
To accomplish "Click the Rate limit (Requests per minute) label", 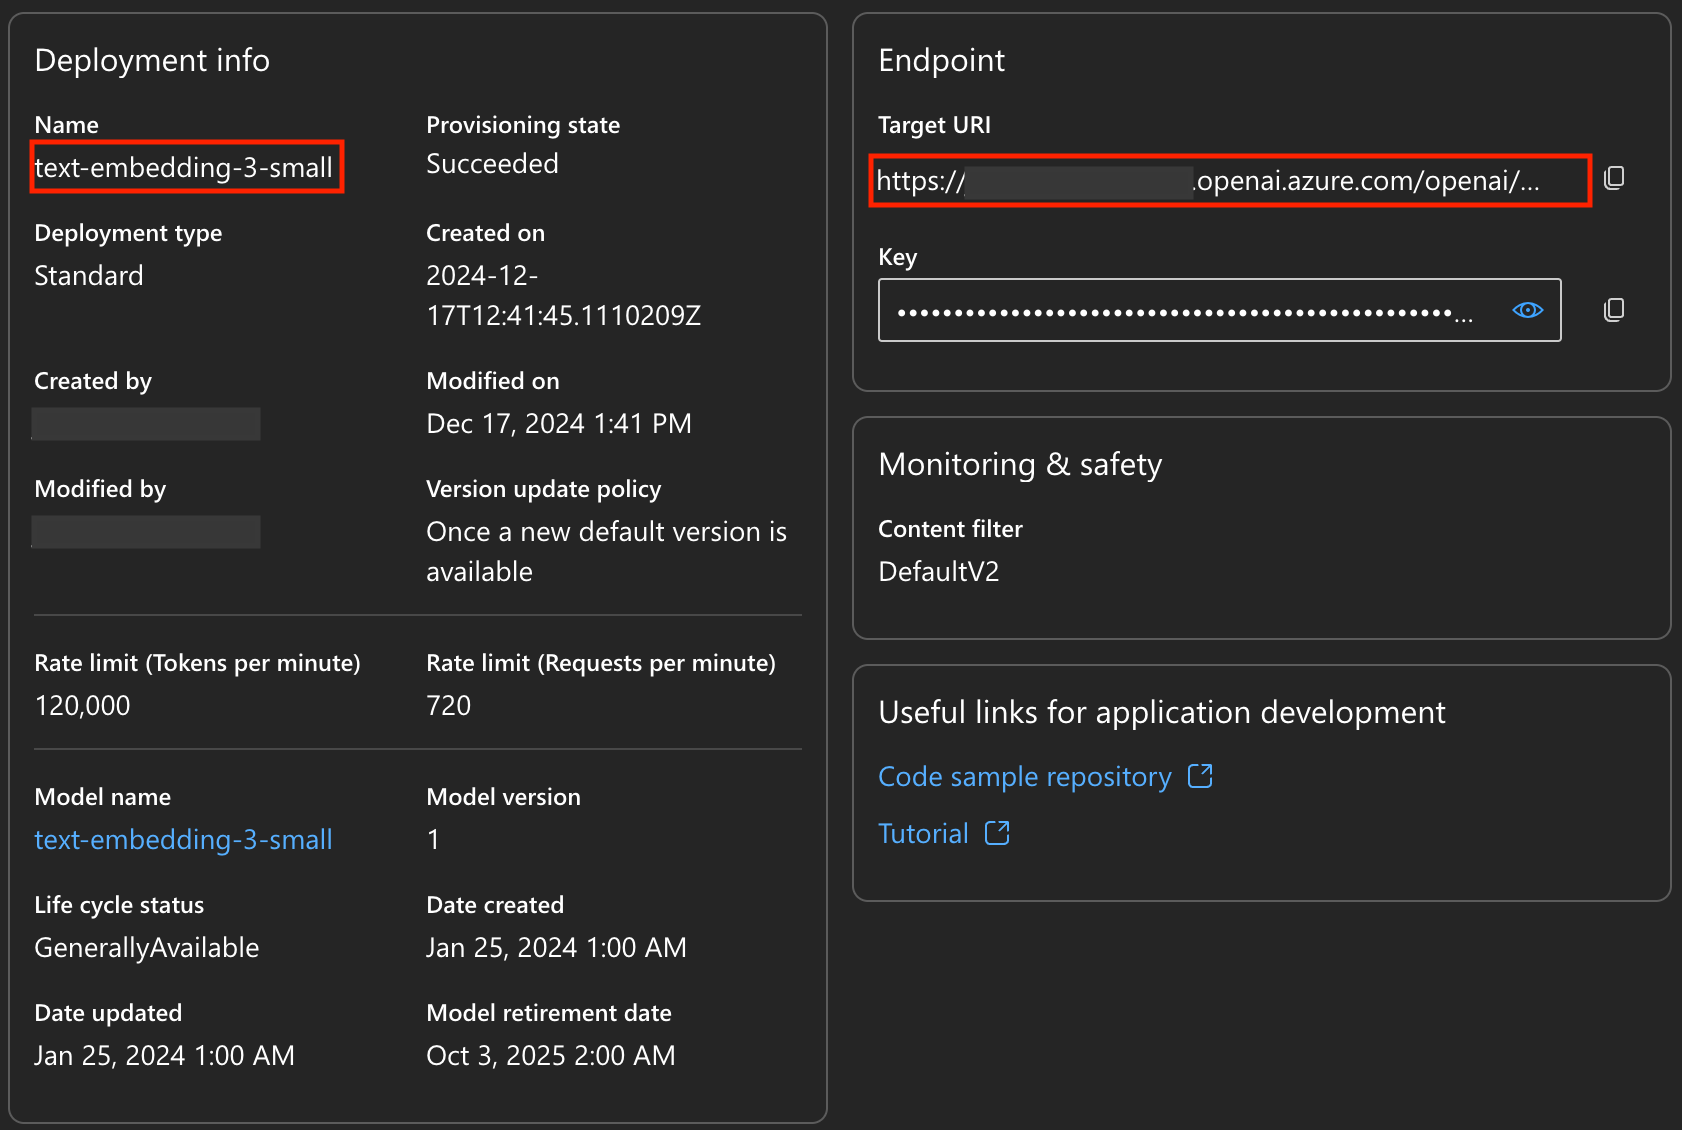I will pos(601,663).
